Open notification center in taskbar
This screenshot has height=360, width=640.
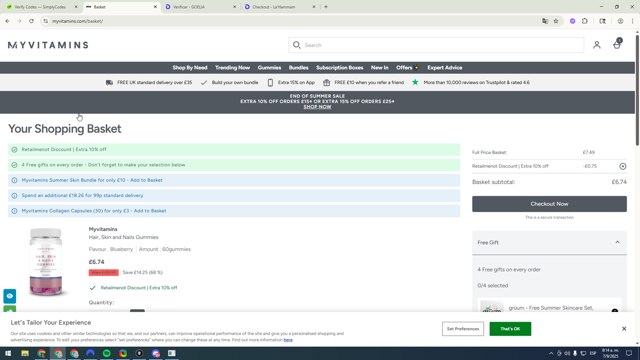(x=629, y=353)
